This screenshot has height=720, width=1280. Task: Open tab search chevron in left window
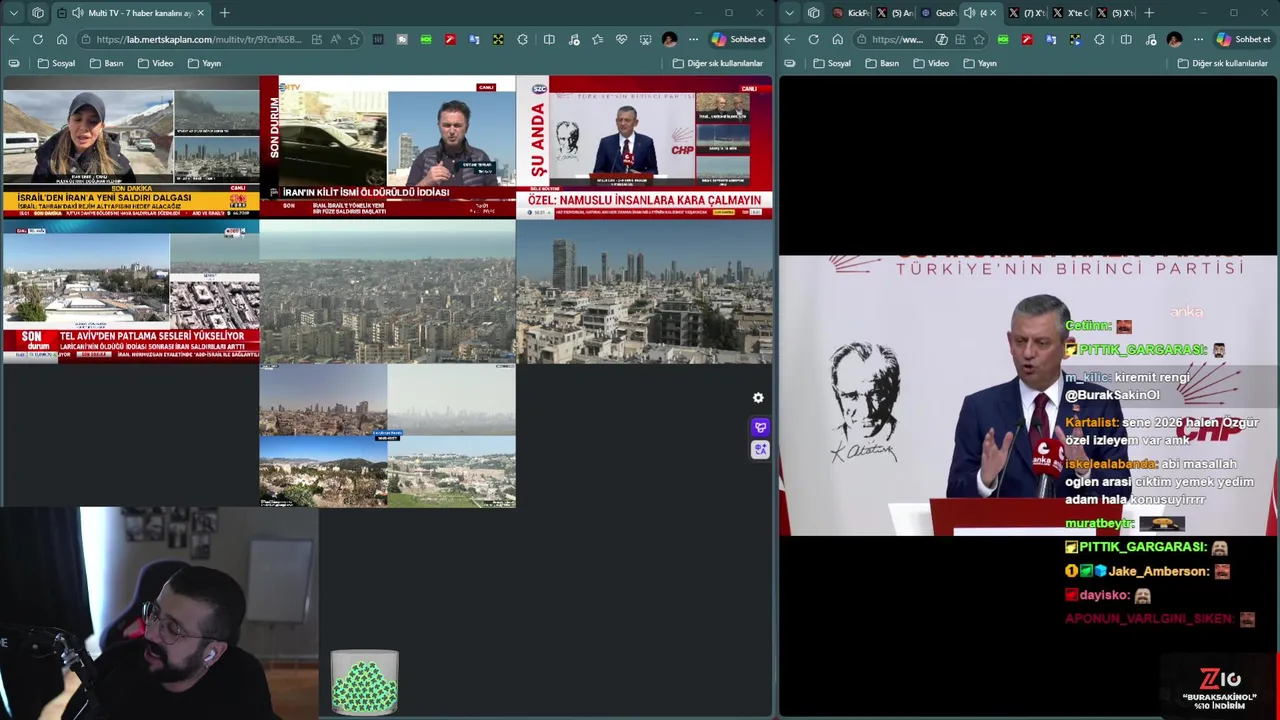14,13
